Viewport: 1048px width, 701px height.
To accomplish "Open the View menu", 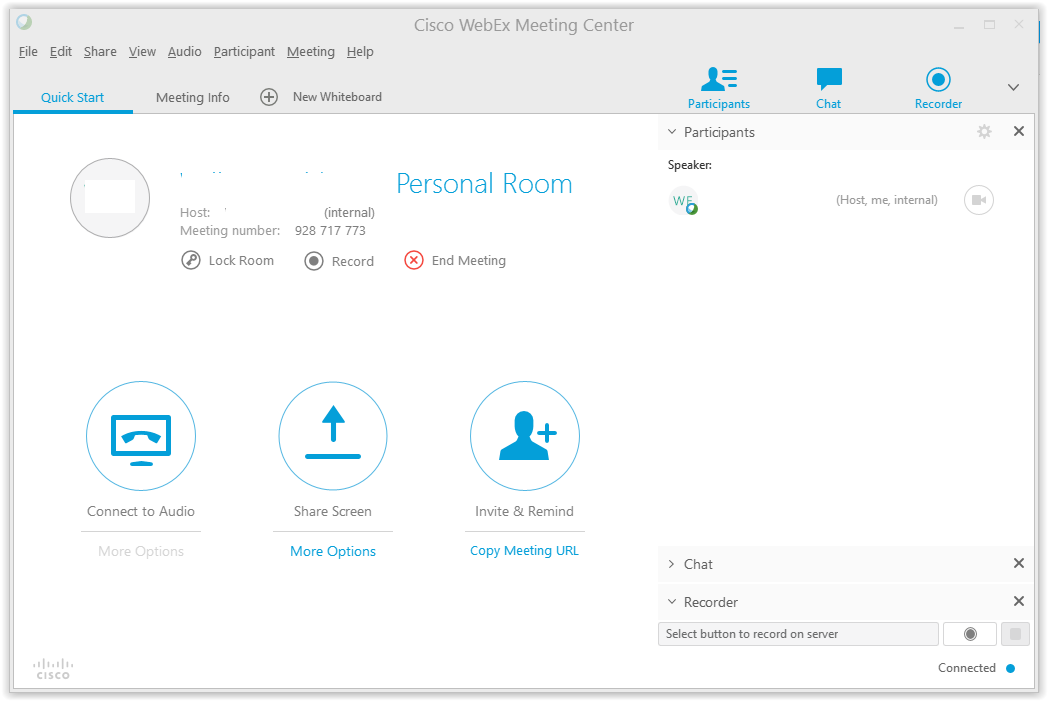I will (142, 51).
